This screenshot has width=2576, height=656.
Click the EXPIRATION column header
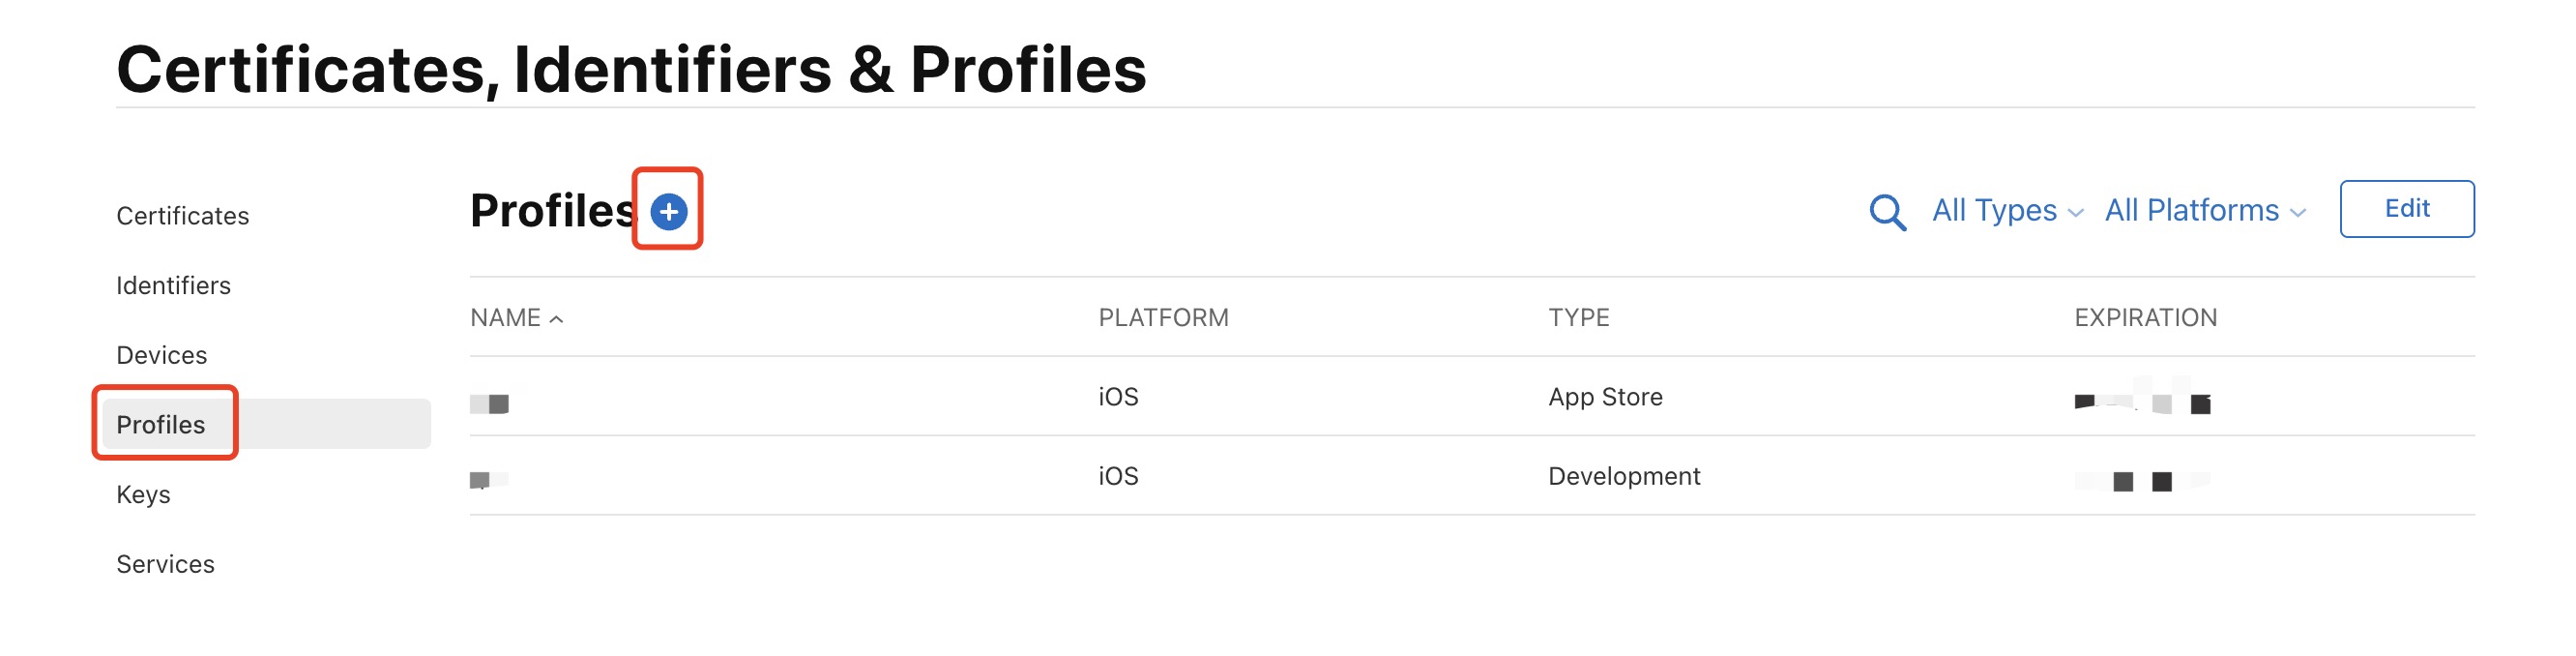pyautogui.click(x=2144, y=318)
